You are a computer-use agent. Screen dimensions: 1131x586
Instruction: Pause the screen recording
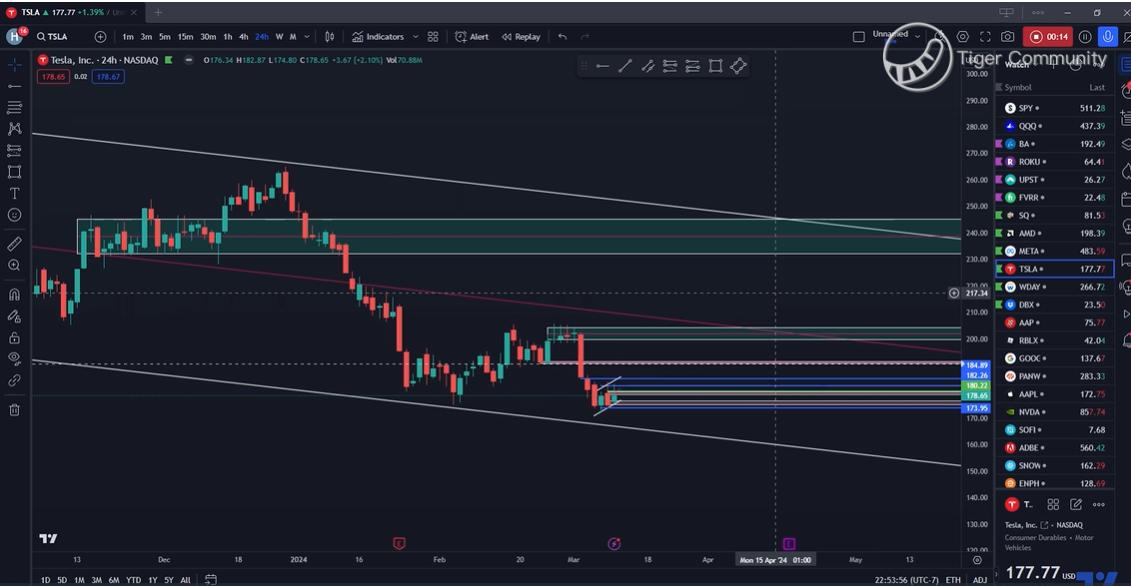coord(1085,37)
